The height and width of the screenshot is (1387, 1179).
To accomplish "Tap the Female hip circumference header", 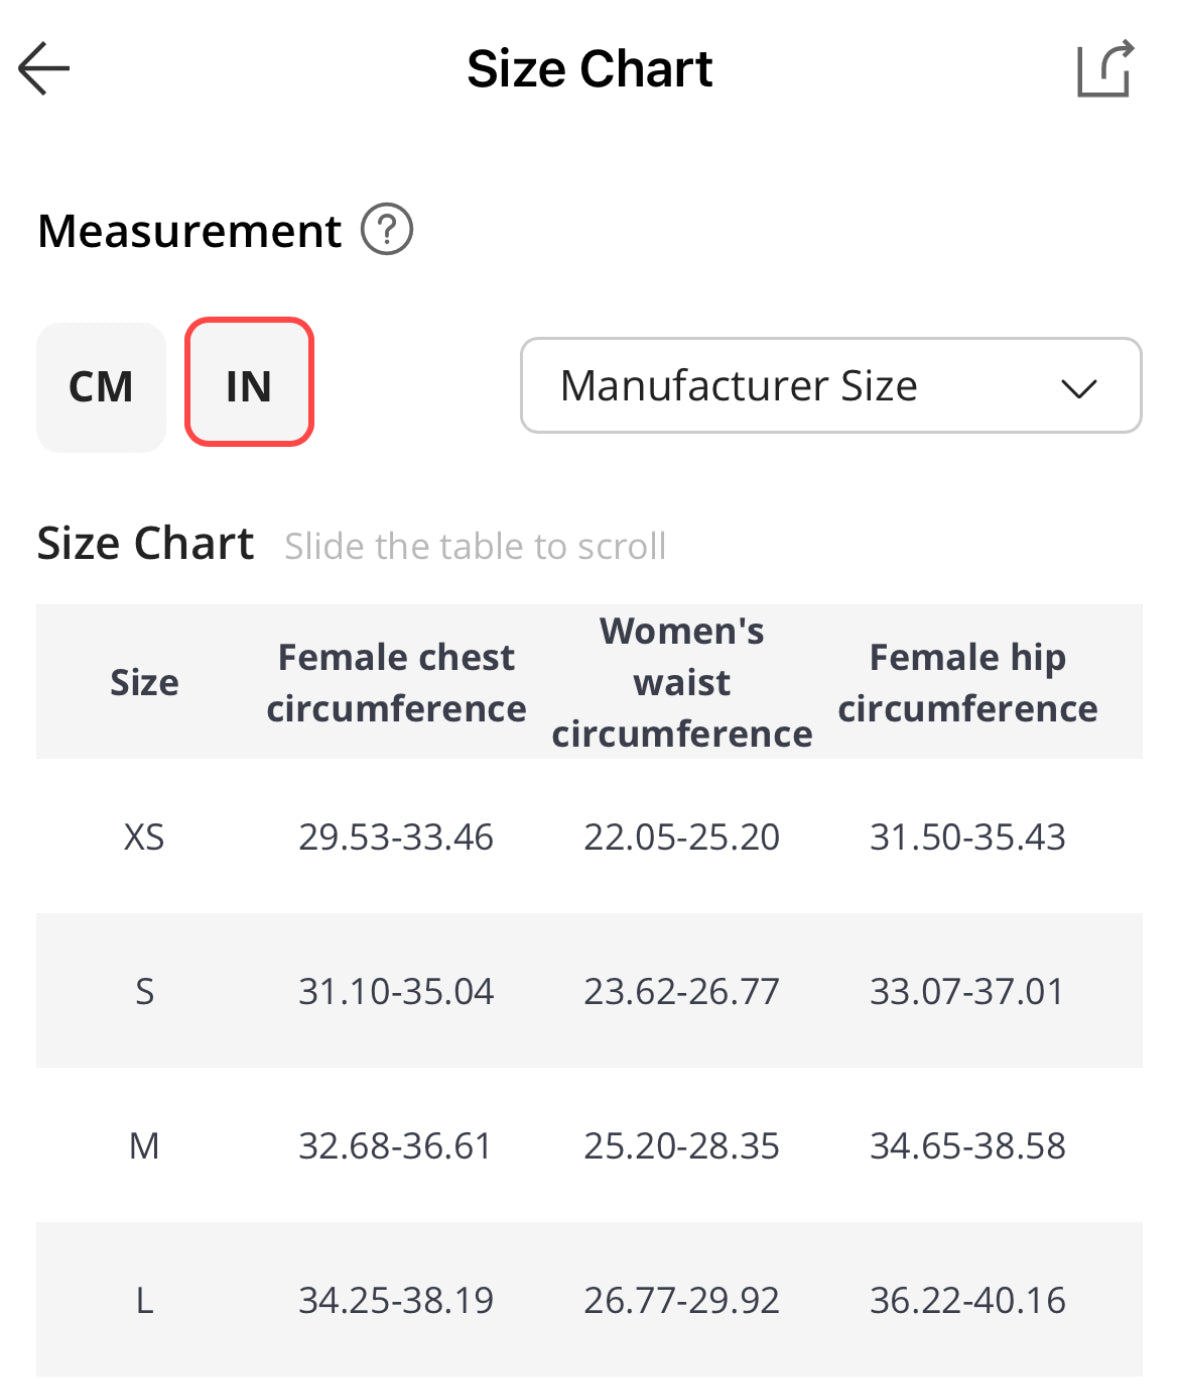I will click(x=967, y=683).
